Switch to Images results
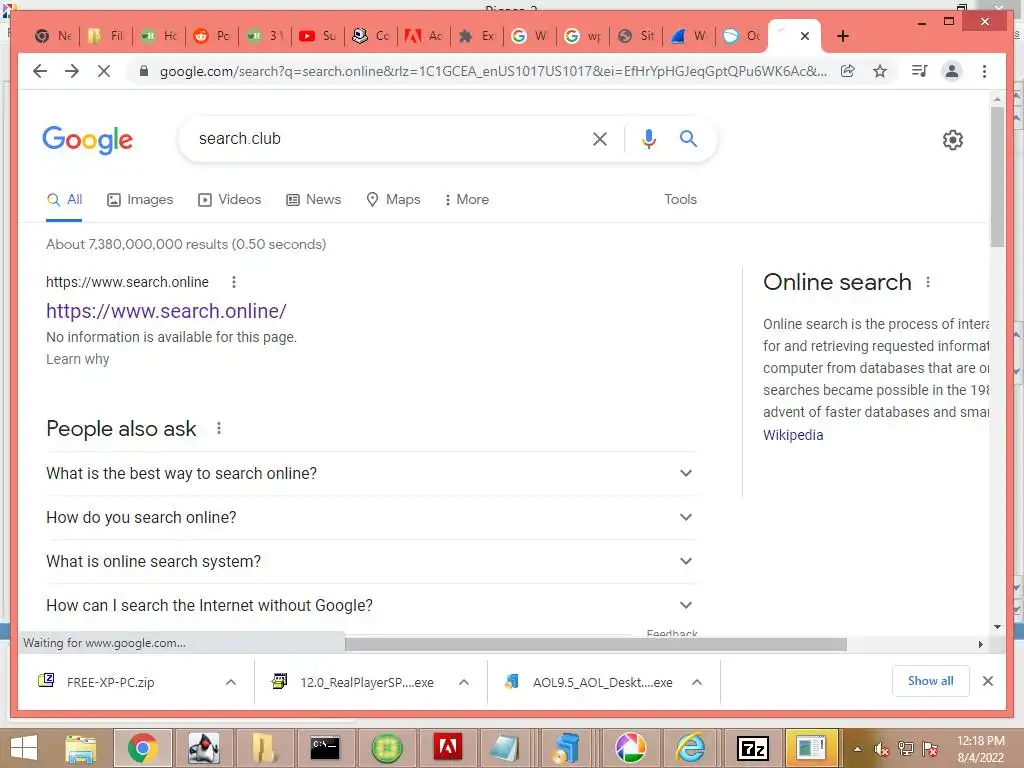The height and width of the screenshot is (768, 1024). pyautogui.click(x=140, y=200)
